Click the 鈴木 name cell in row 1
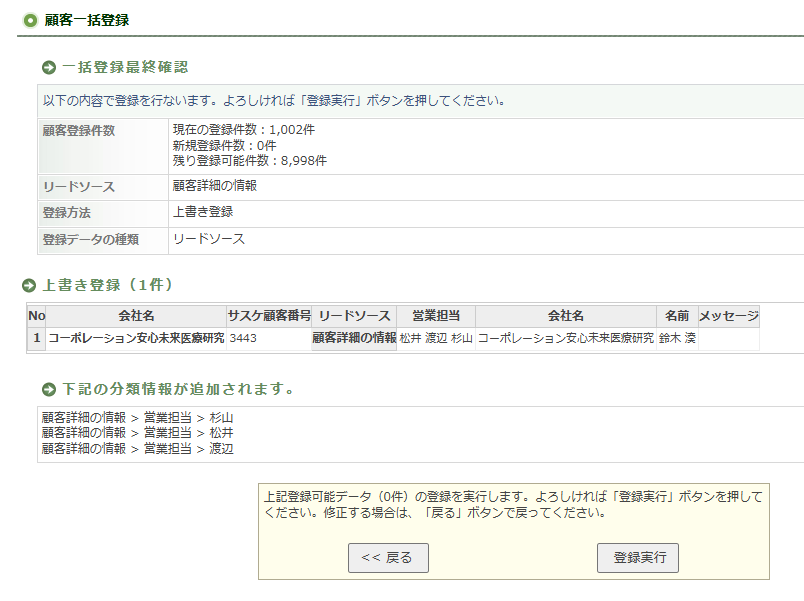804x601 pixels. (x=676, y=339)
